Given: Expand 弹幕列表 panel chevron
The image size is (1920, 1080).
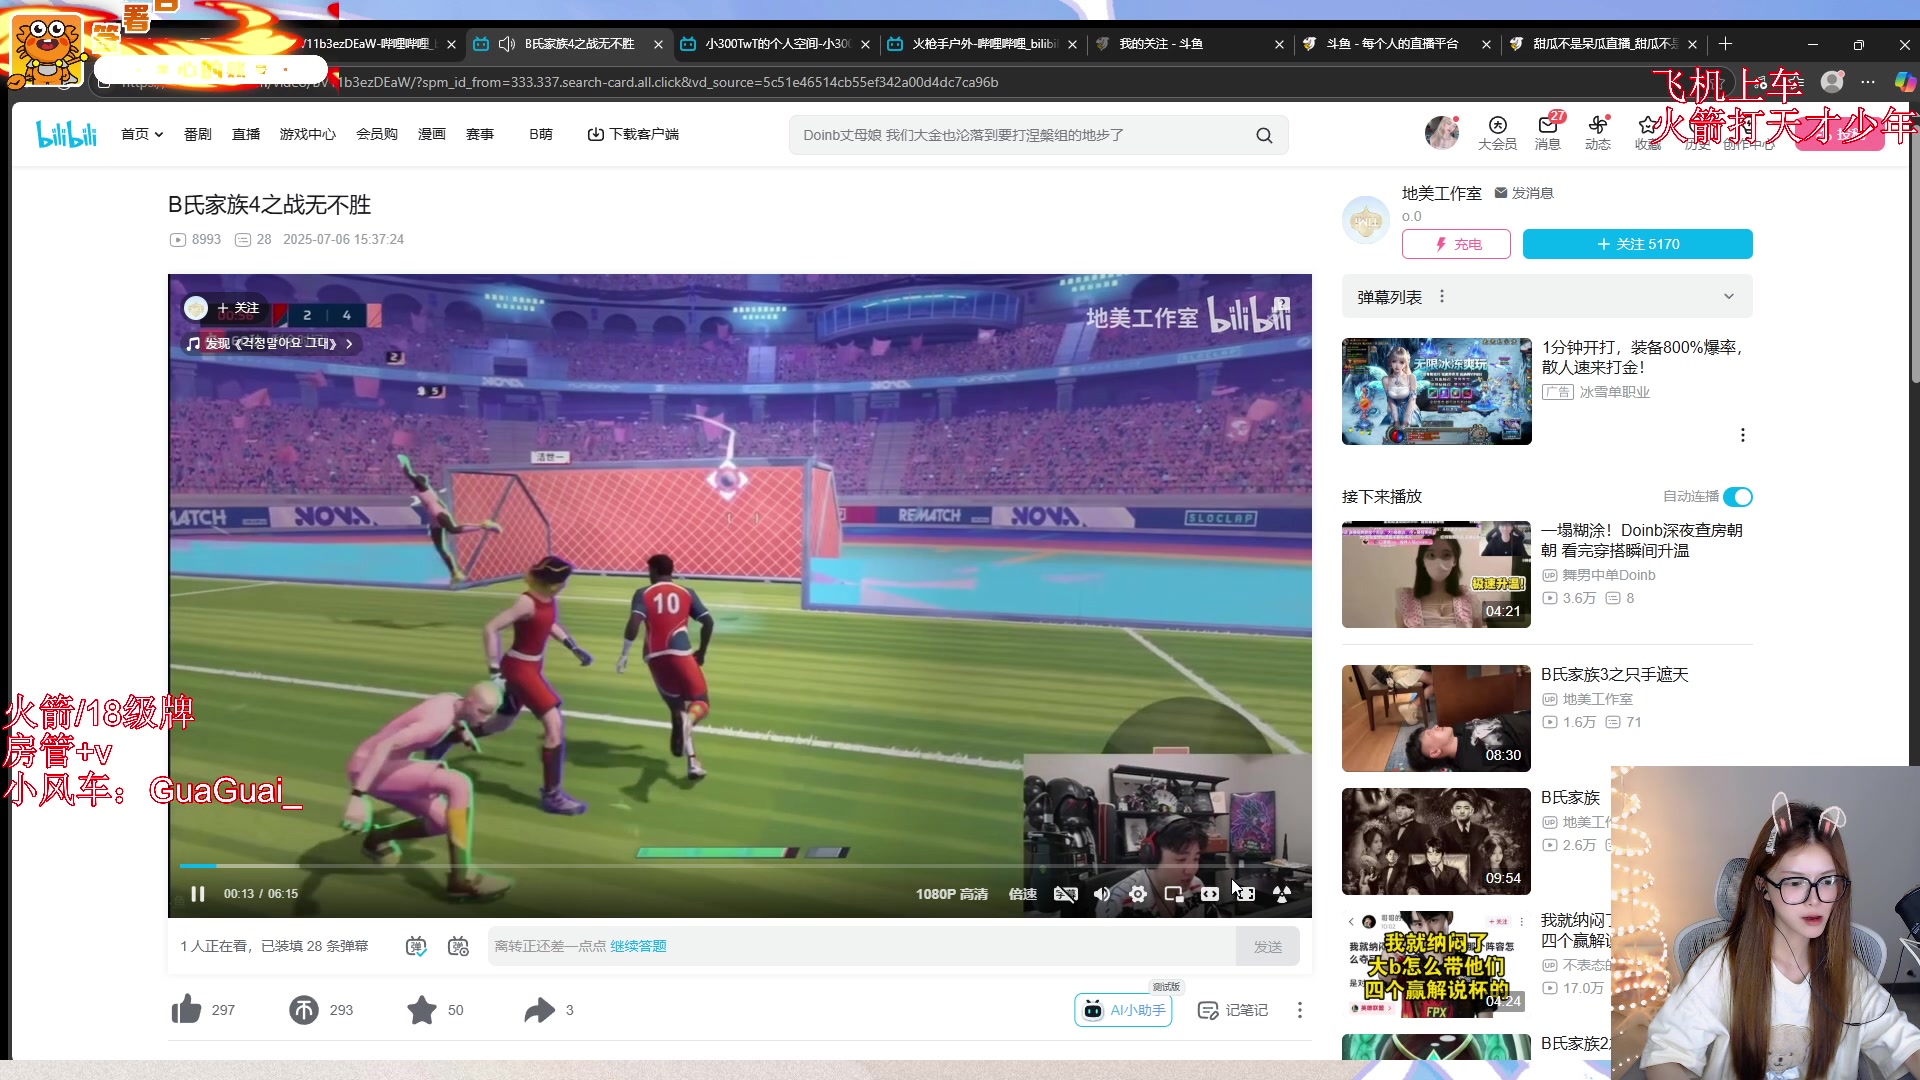Looking at the screenshot, I should click(1729, 297).
